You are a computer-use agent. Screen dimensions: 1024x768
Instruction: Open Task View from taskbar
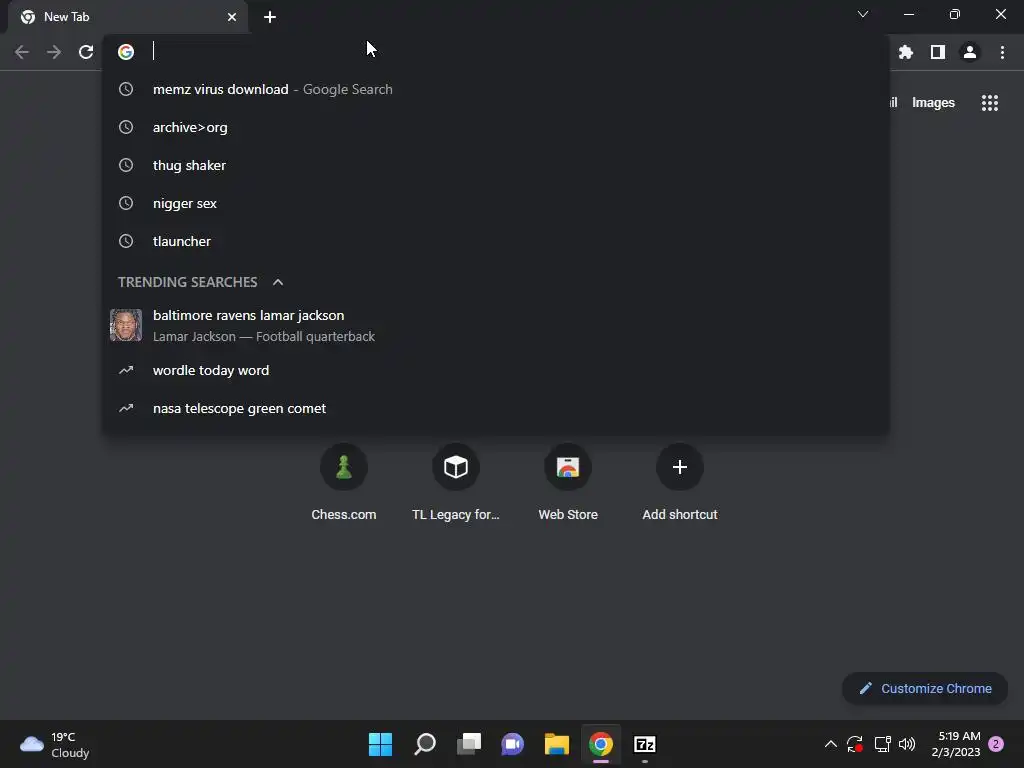coord(468,744)
